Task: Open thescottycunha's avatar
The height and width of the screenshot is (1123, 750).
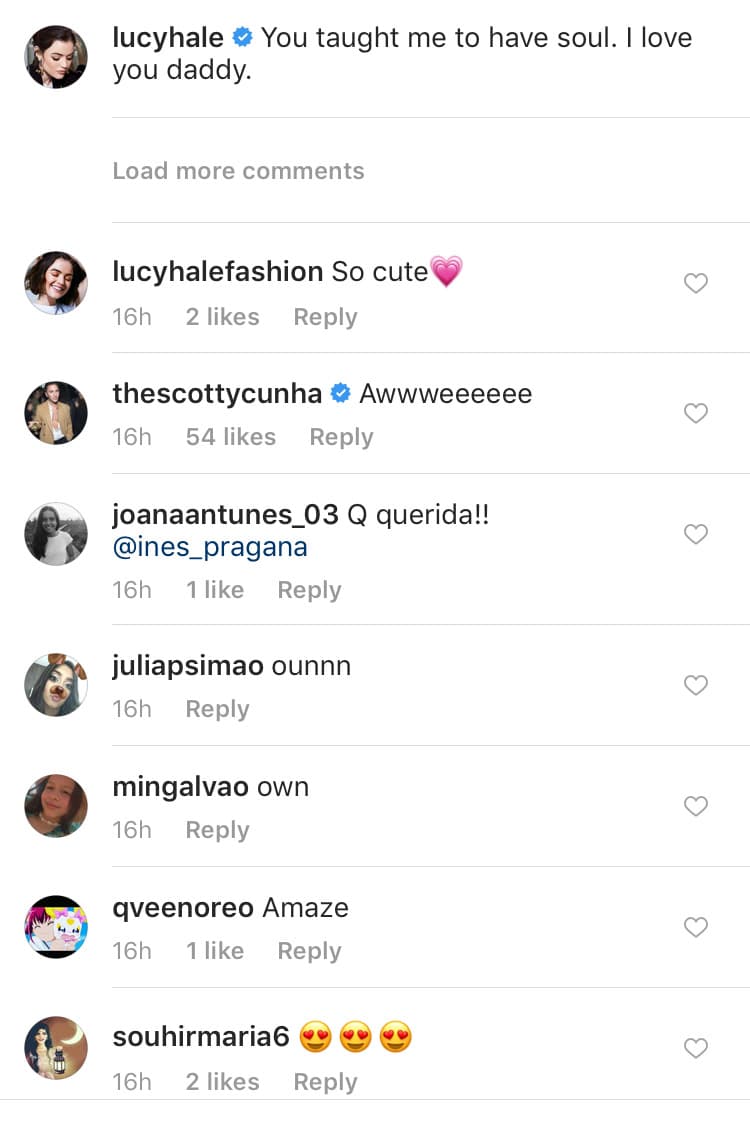Action: coord(56,413)
